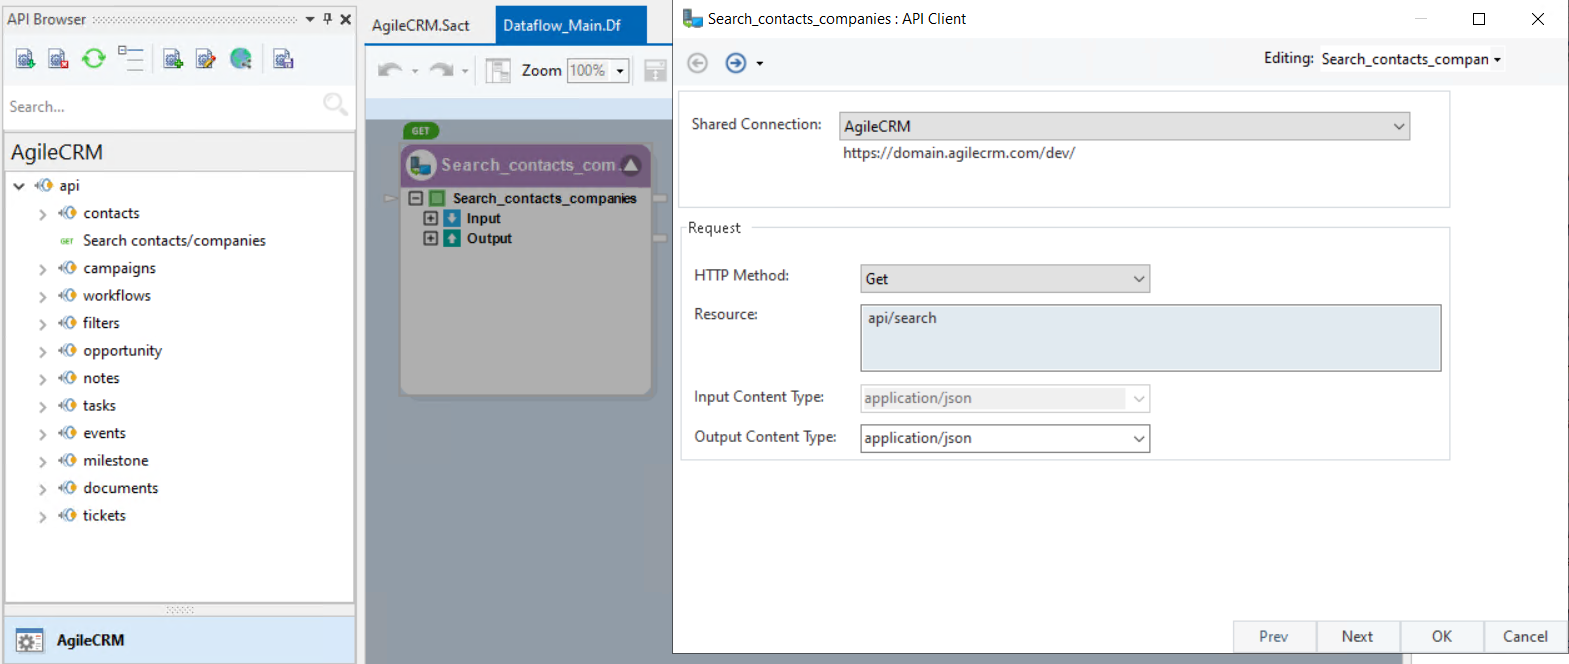Viewport: 1569px width, 664px height.
Task: Collapse the Search_contacts_com node with triangle button
Action: click(x=631, y=165)
